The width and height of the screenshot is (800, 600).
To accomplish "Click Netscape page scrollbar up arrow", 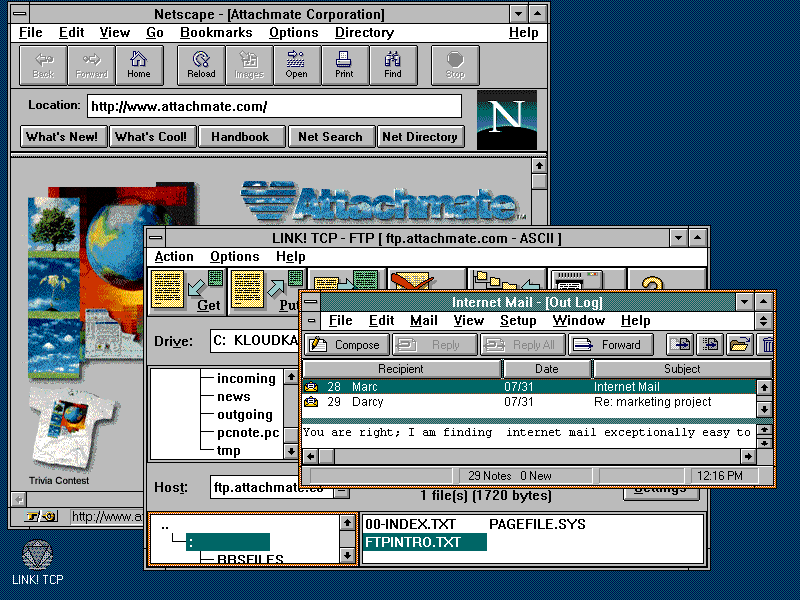I will pos(539,166).
